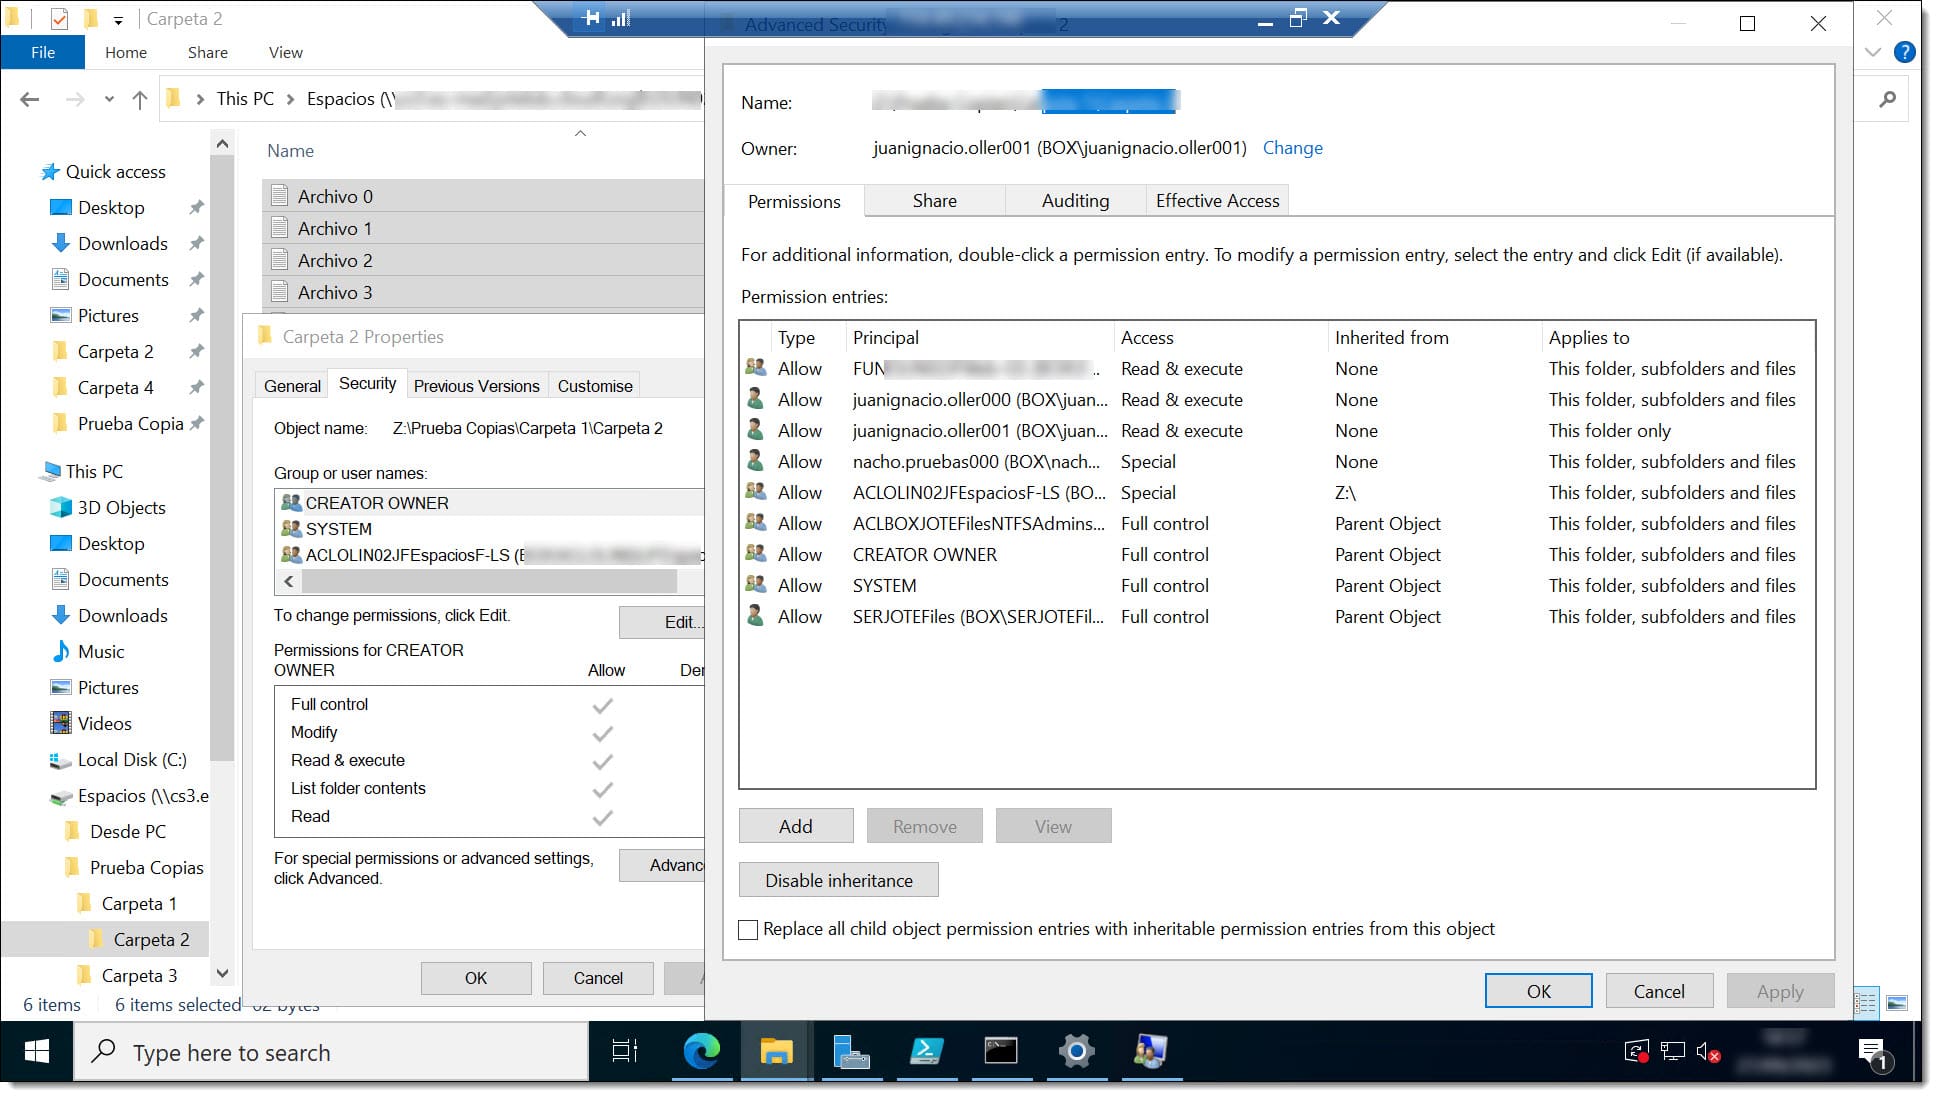
Task: Click File Explorer icon in taskbar
Action: pos(774,1053)
